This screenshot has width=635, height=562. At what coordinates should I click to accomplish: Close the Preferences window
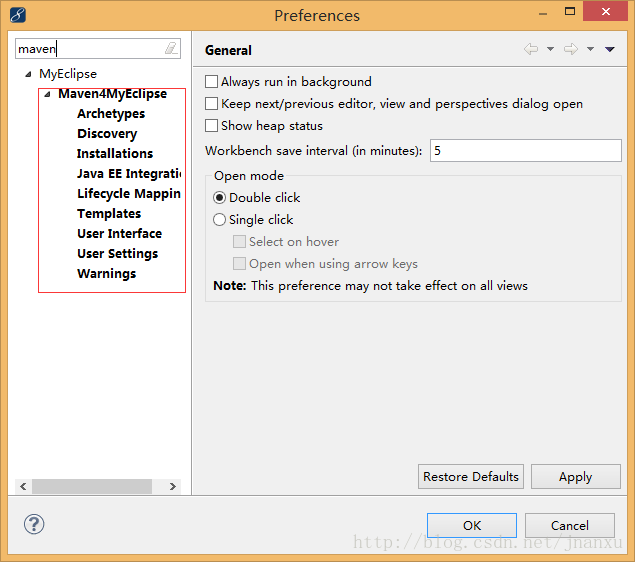pos(605,11)
